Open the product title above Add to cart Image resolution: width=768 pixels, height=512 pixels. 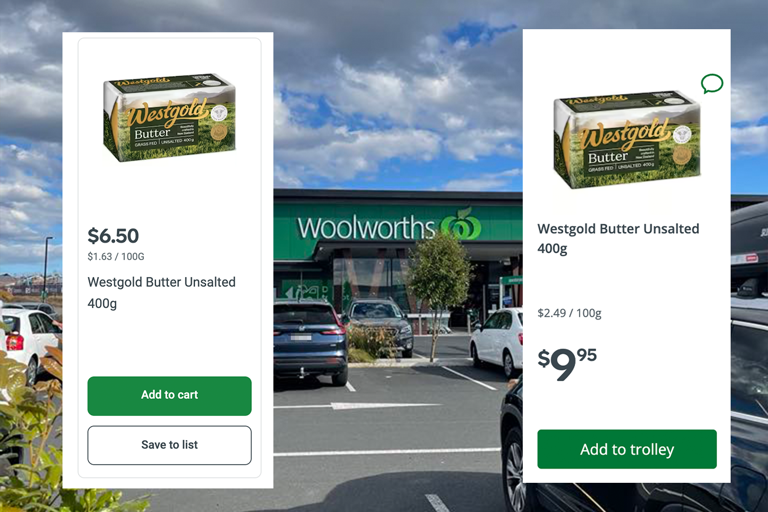(162, 293)
